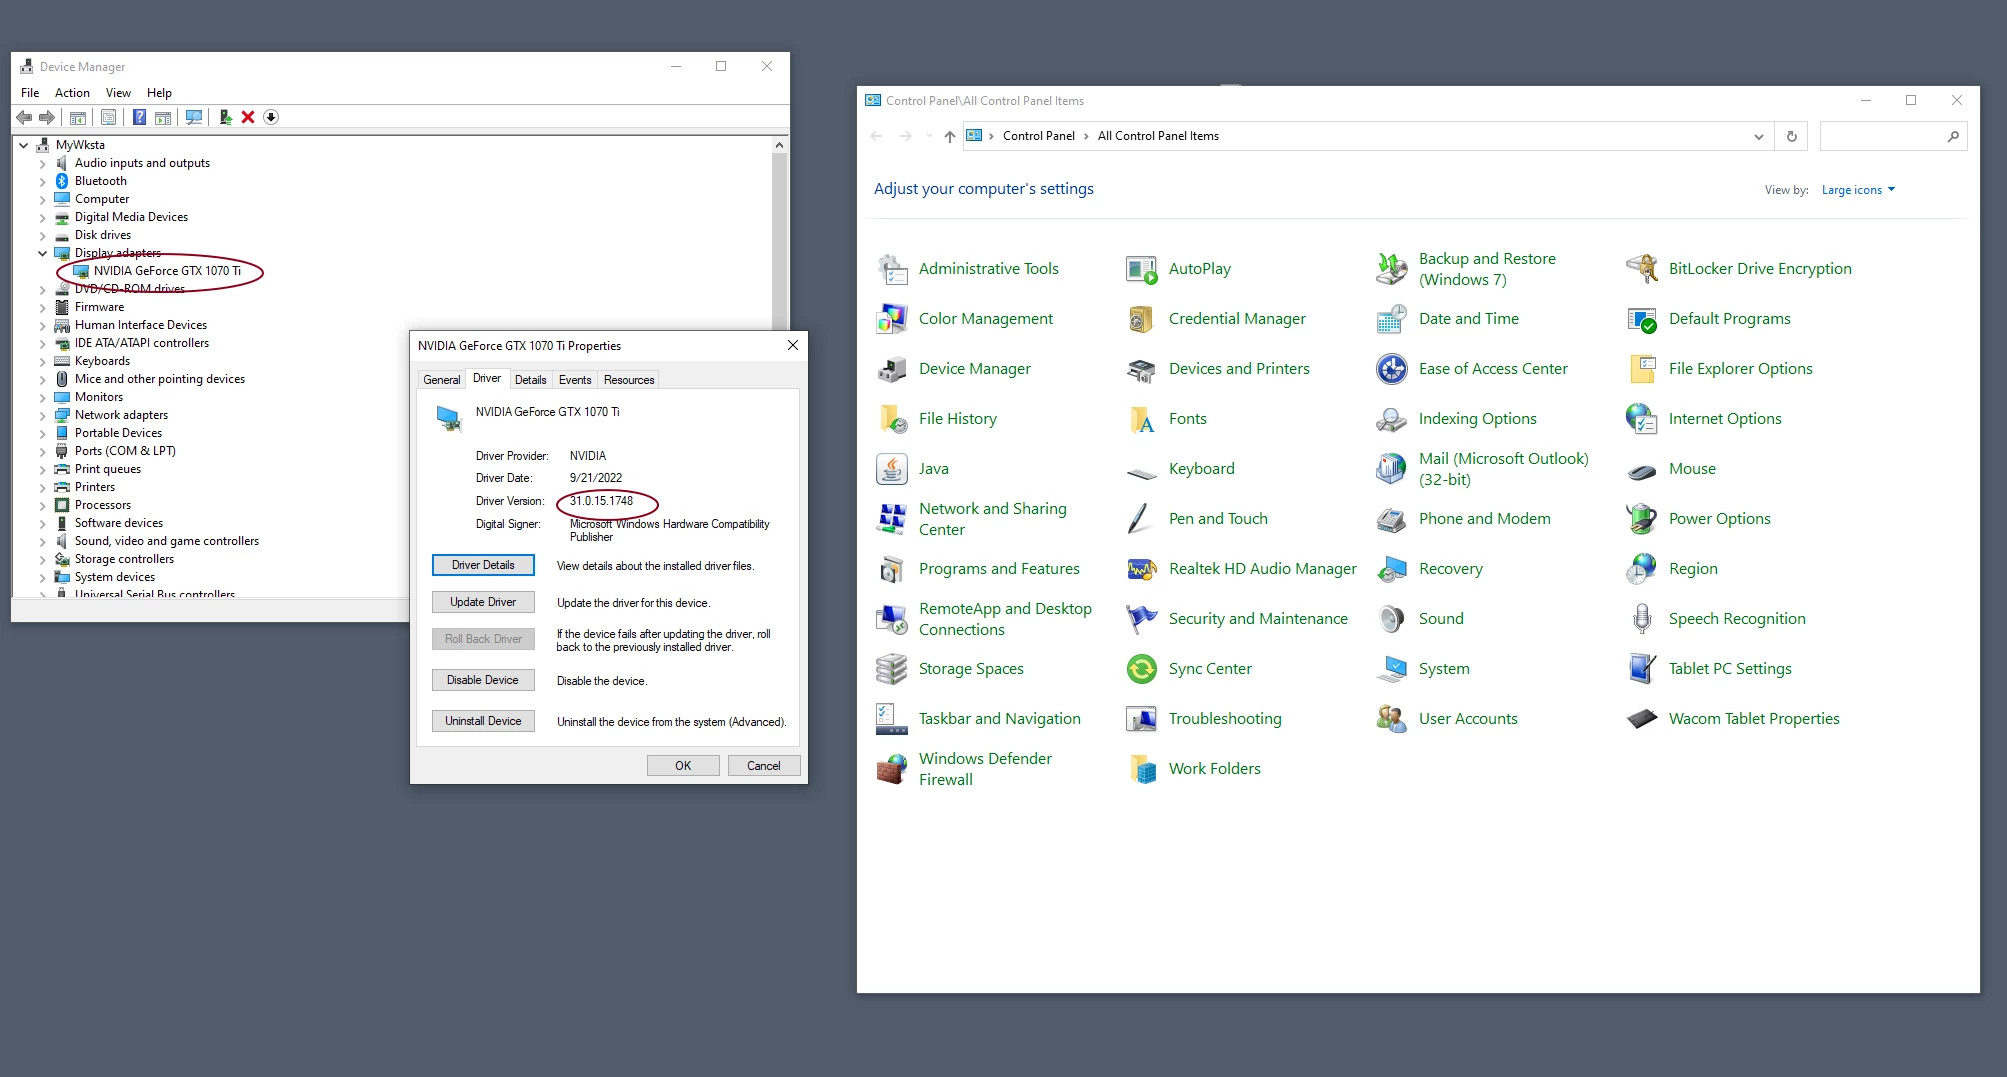Click Show/Hide Console Tree toolbar icon
The height and width of the screenshot is (1077, 2007).
tap(78, 117)
